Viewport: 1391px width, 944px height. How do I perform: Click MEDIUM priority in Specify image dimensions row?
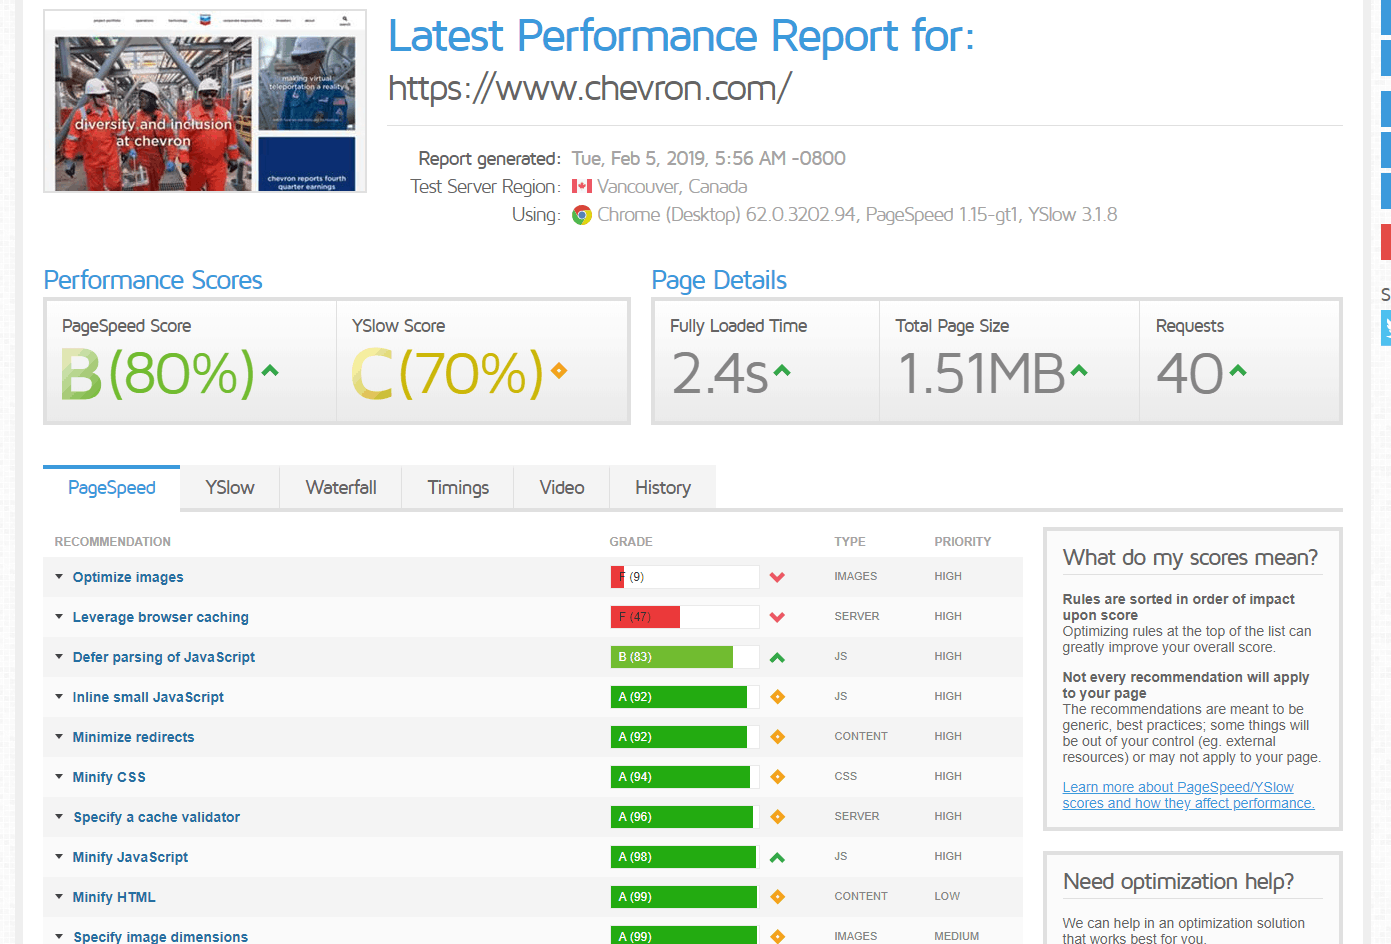[957, 936]
